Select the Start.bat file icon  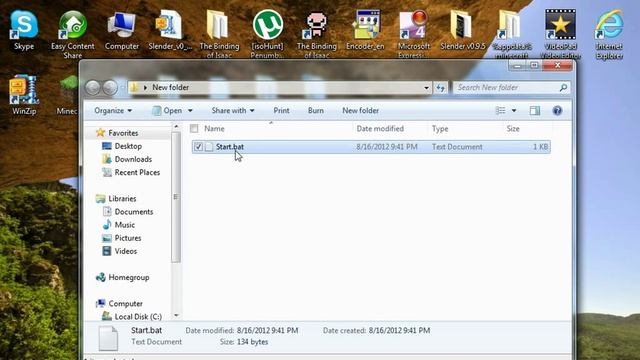point(209,147)
